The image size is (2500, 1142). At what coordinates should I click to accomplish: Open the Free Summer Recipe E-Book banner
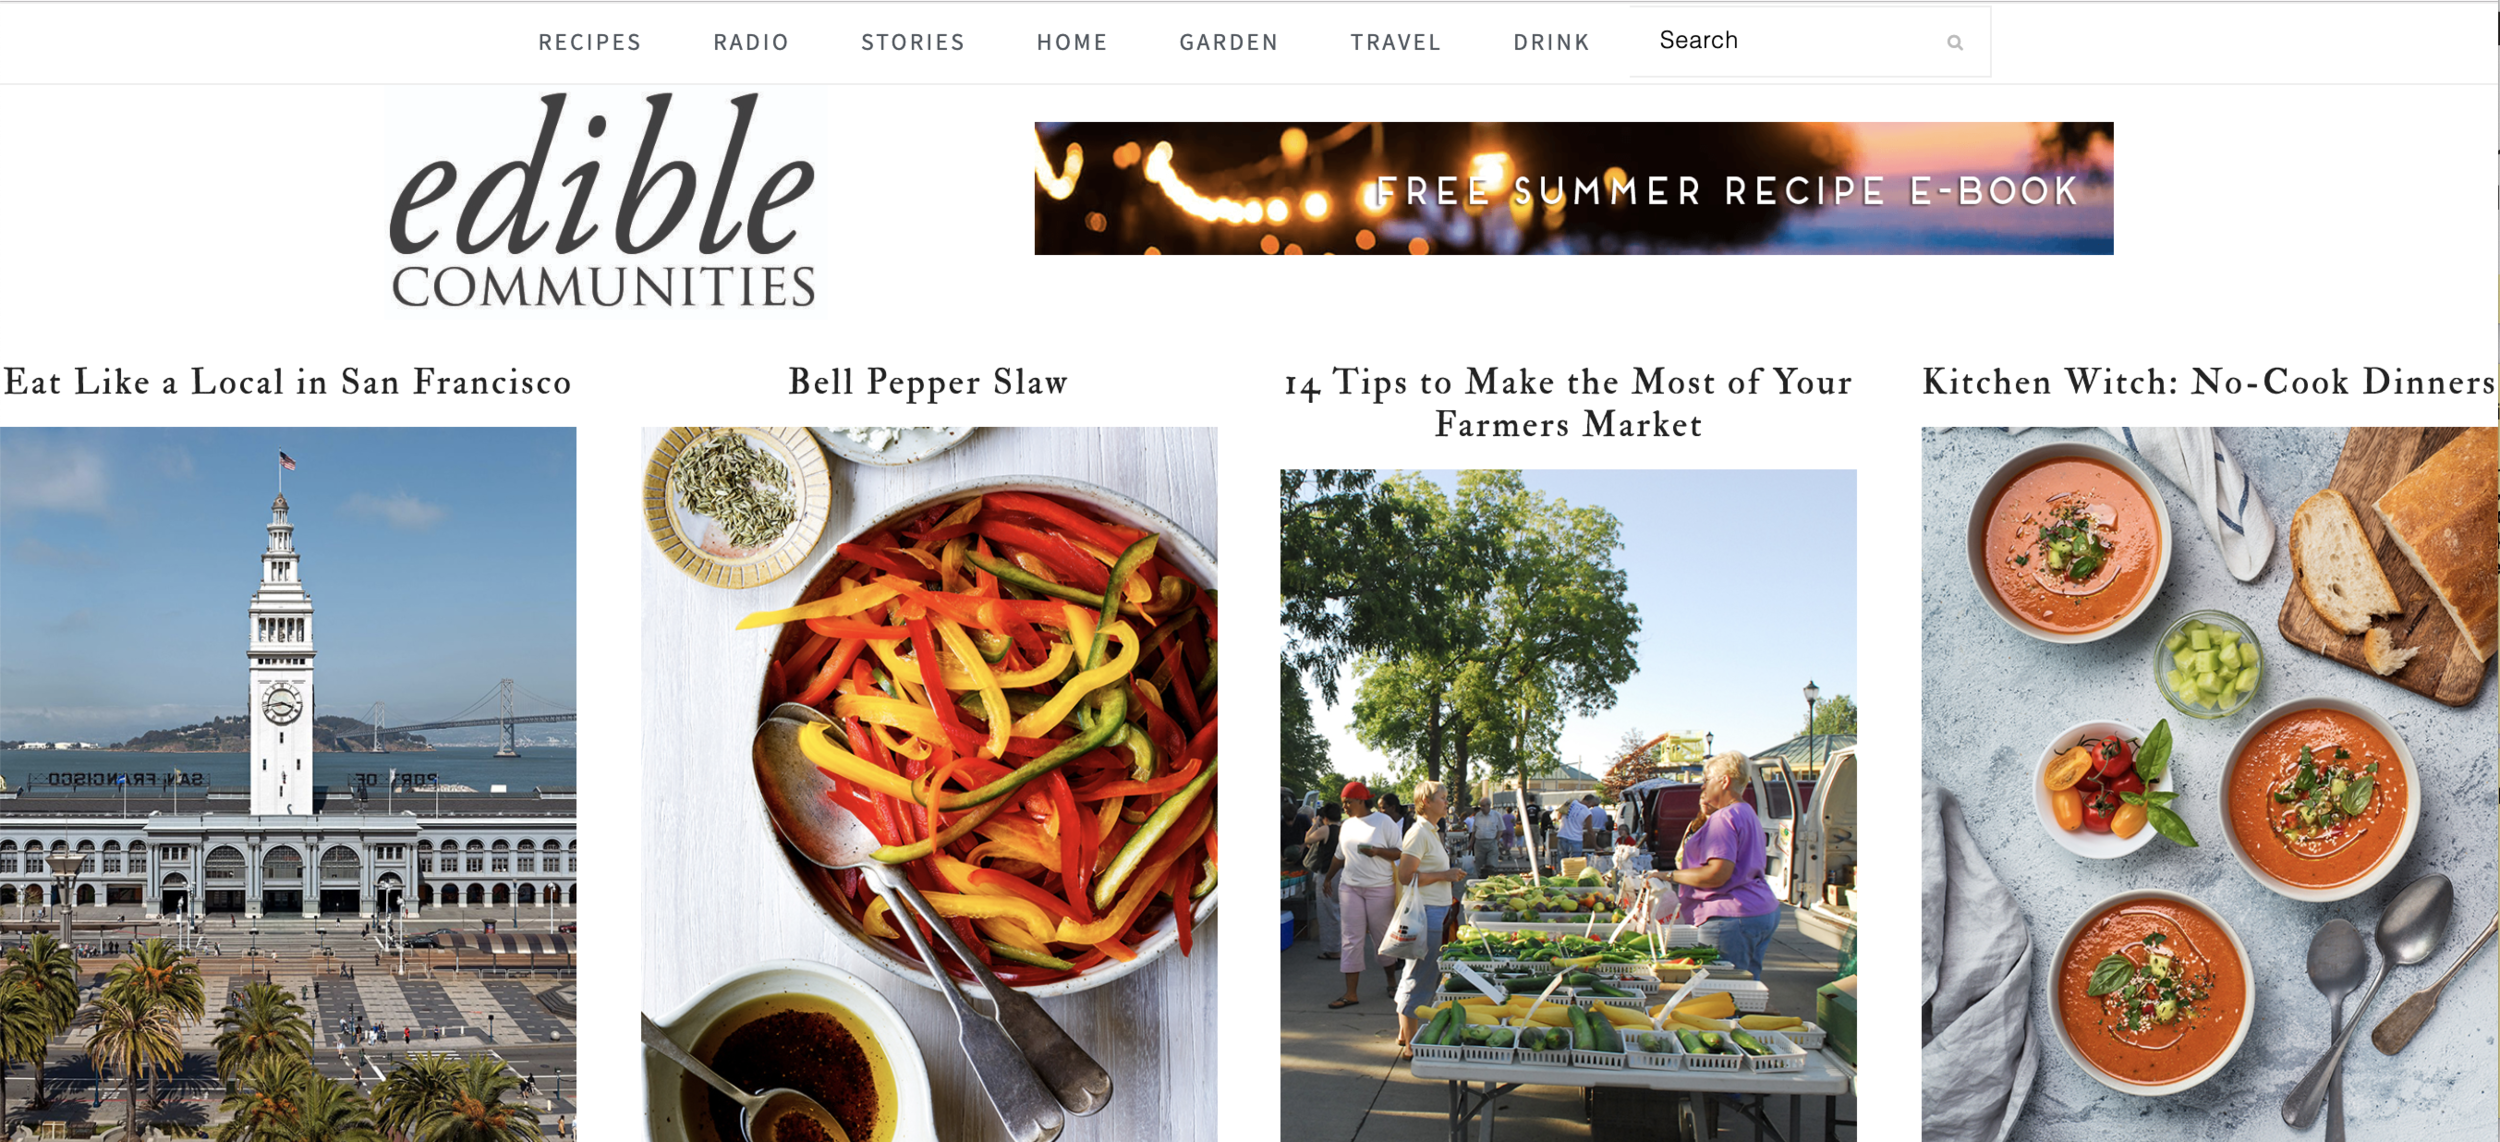click(1574, 188)
